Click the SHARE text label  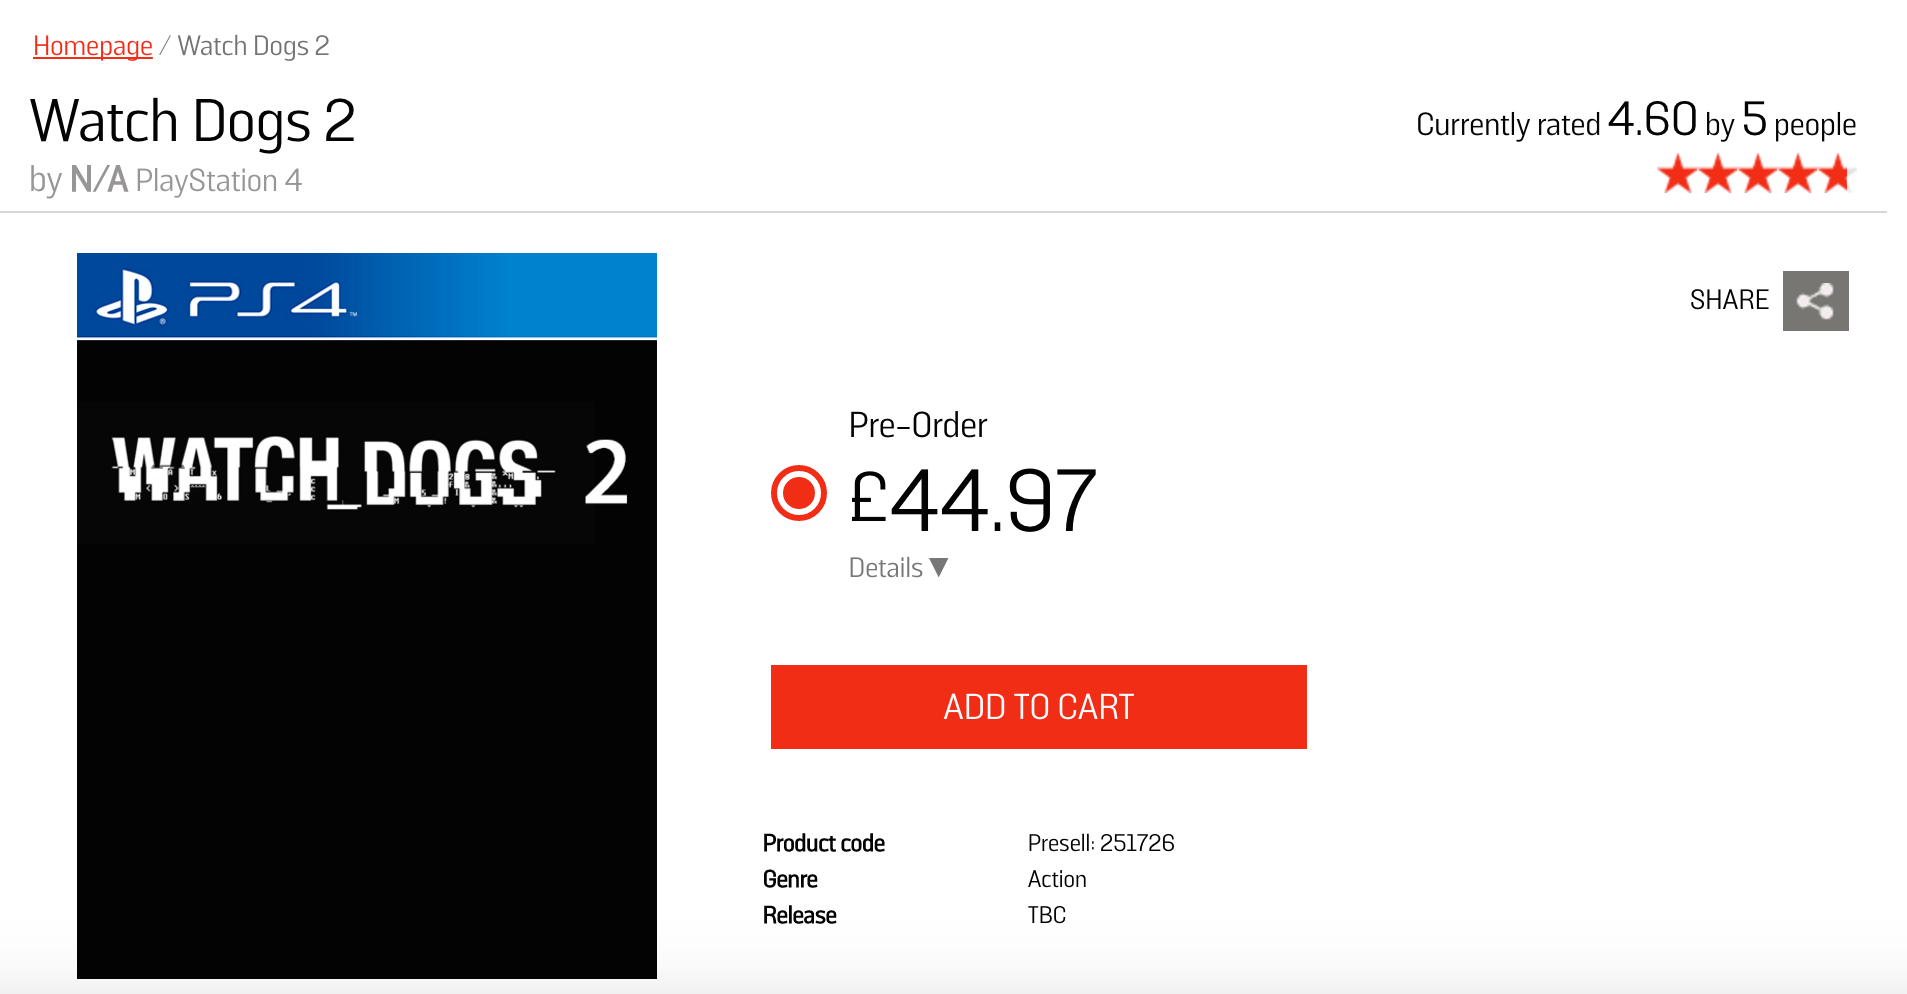pos(1728,300)
